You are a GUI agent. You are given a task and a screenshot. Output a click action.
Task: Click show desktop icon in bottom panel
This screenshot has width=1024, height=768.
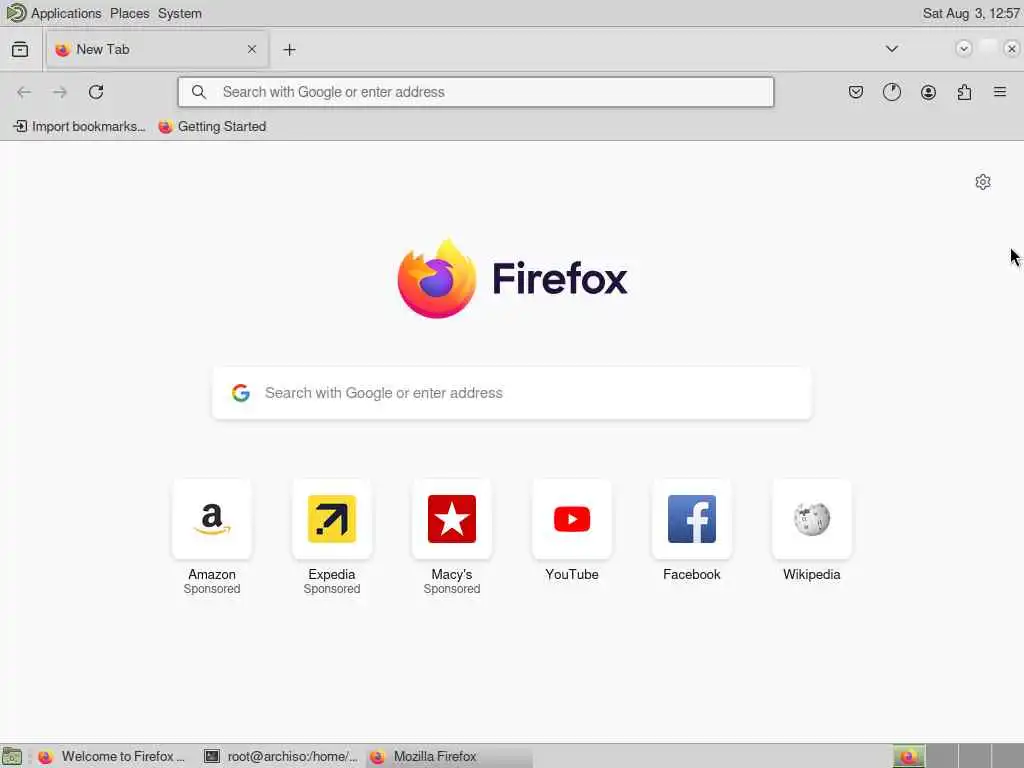click(12, 756)
